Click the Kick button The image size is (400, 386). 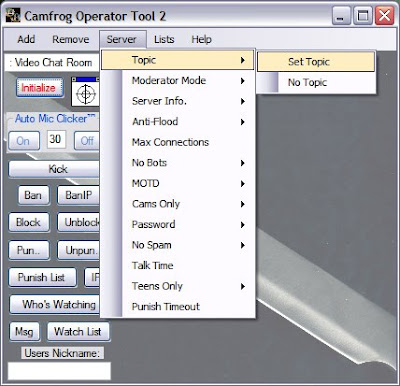click(x=55, y=169)
